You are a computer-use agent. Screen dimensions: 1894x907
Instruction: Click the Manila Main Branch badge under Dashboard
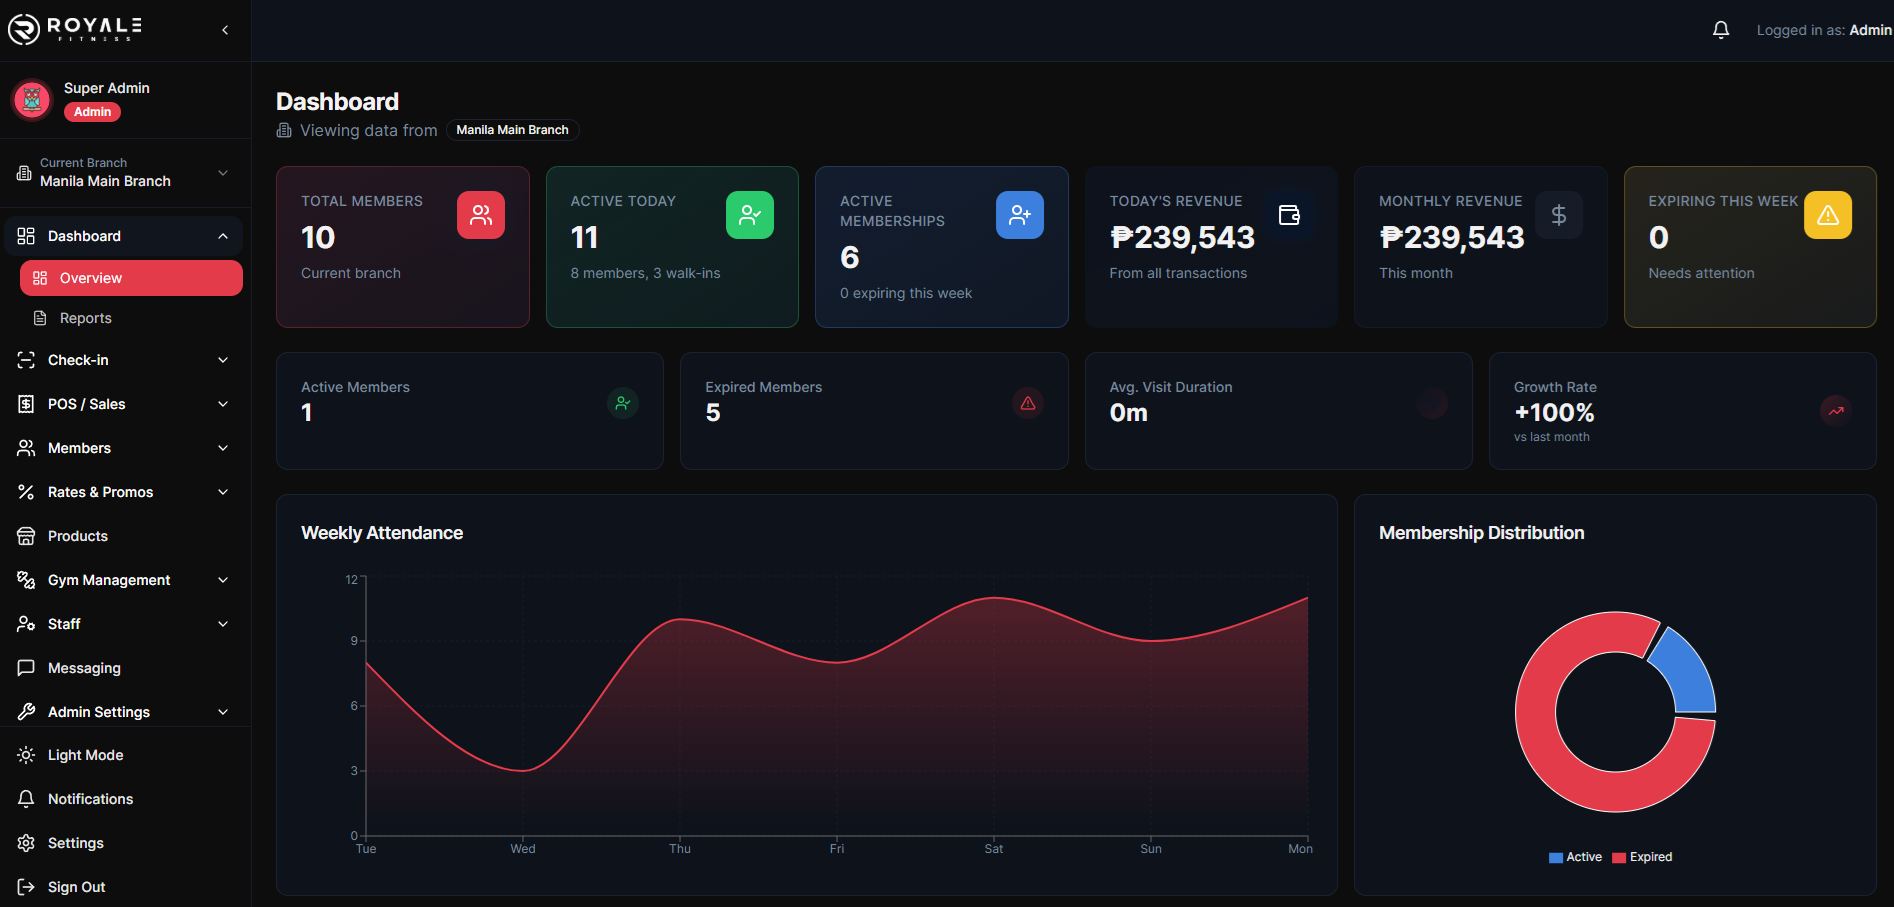[512, 130]
